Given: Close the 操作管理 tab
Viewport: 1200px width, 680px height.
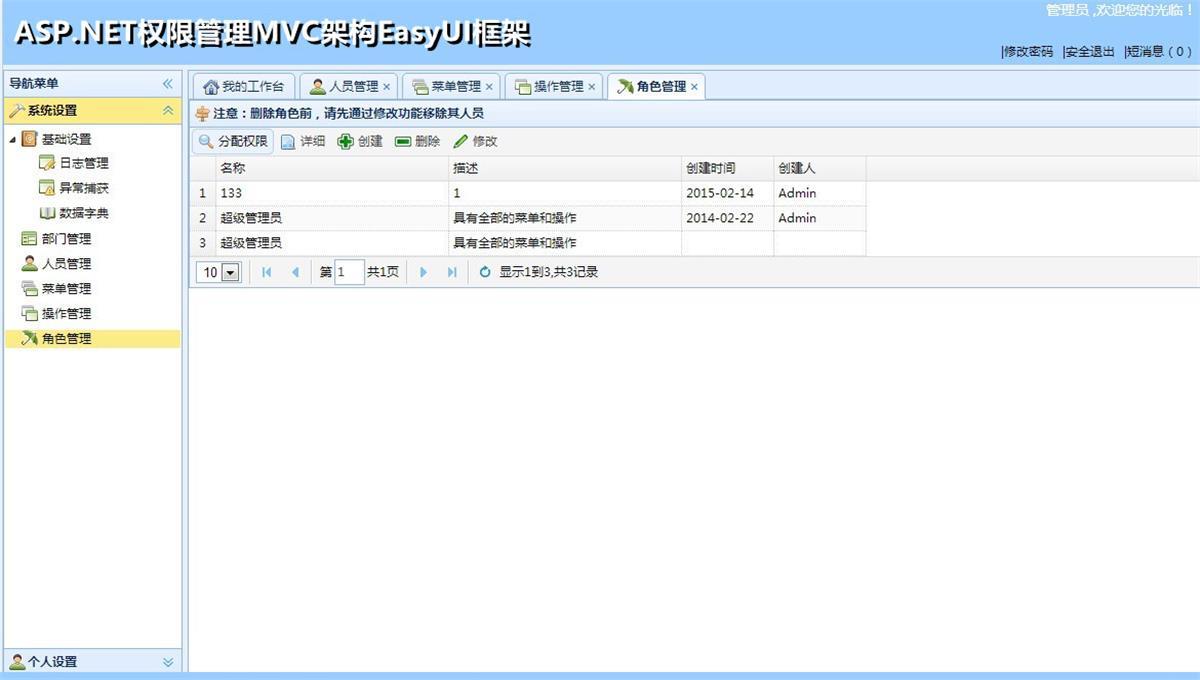Looking at the screenshot, I should 592,87.
